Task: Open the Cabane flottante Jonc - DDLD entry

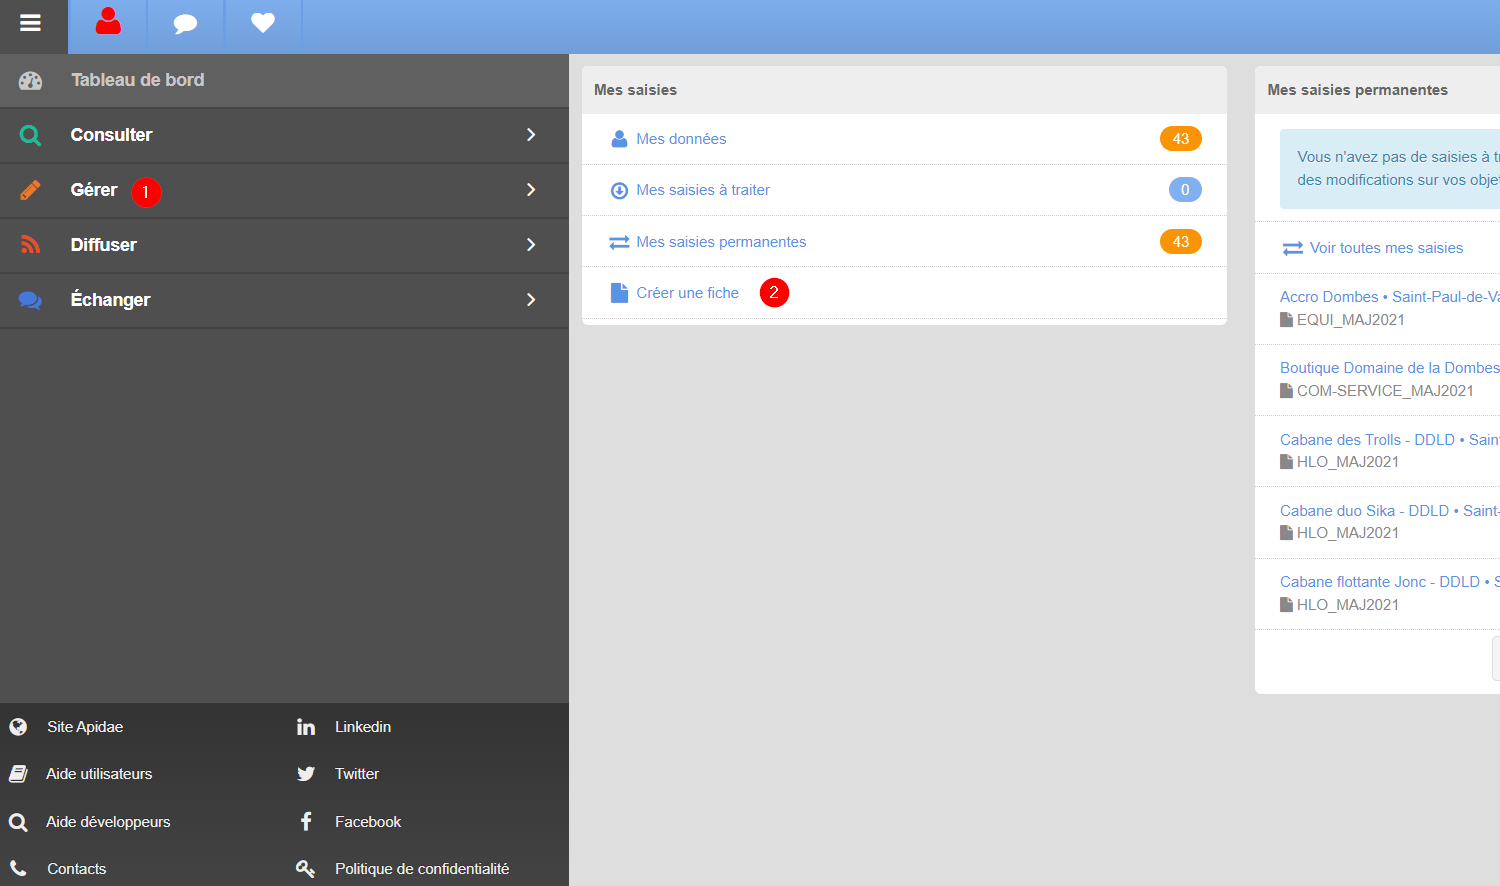Action: pos(1390,582)
